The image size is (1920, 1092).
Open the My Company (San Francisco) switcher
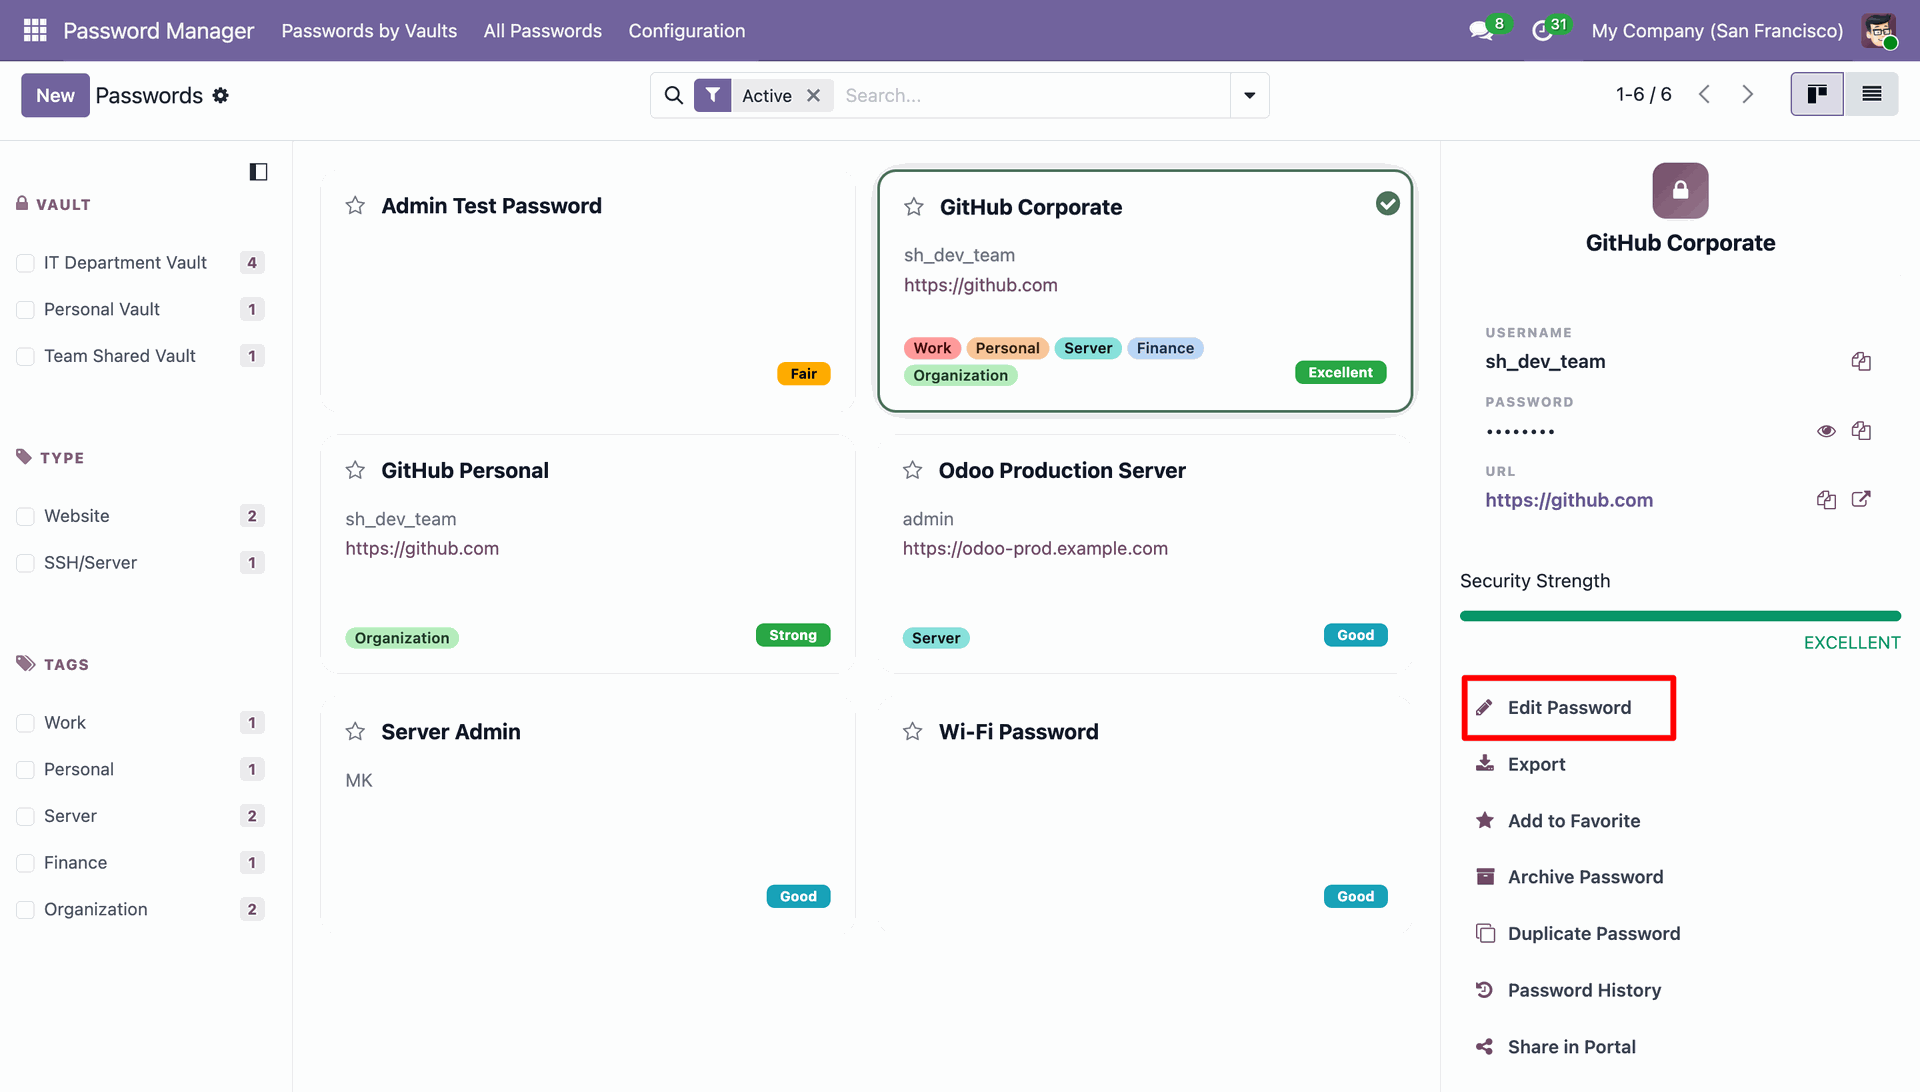(1717, 31)
